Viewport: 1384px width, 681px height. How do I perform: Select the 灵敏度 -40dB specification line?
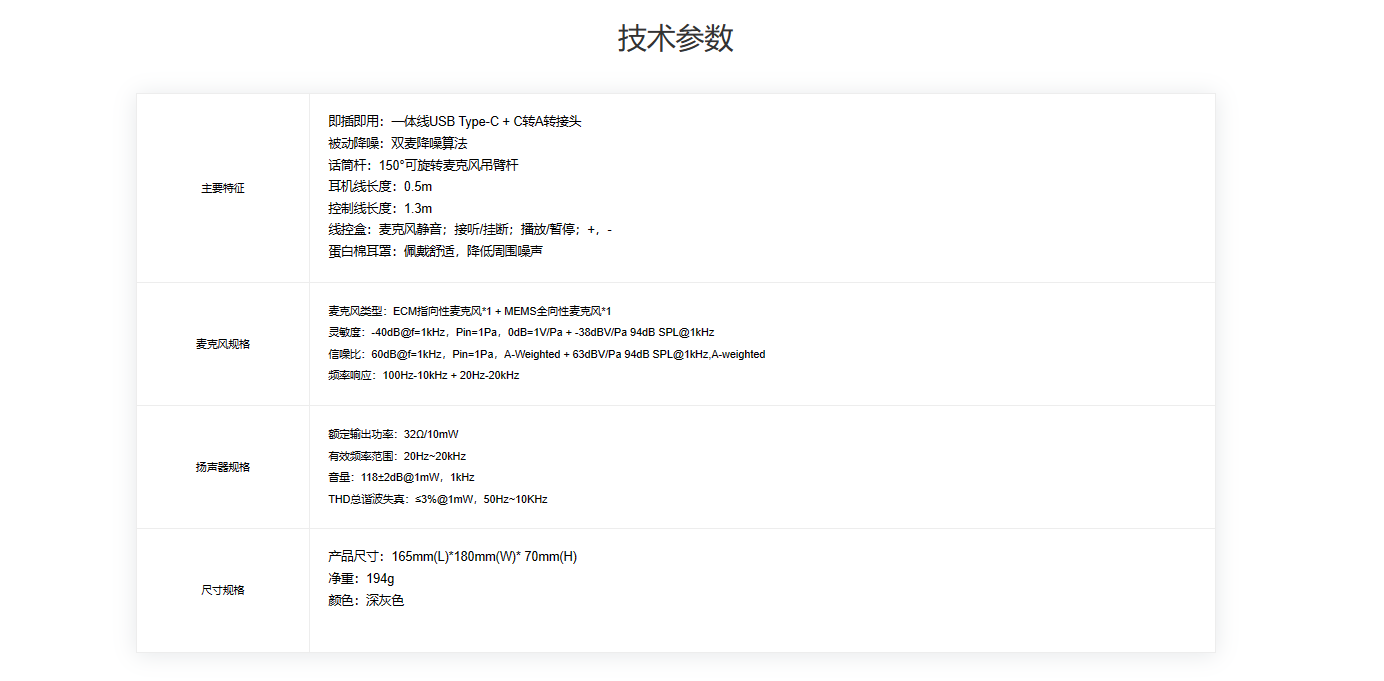pos(521,332)
